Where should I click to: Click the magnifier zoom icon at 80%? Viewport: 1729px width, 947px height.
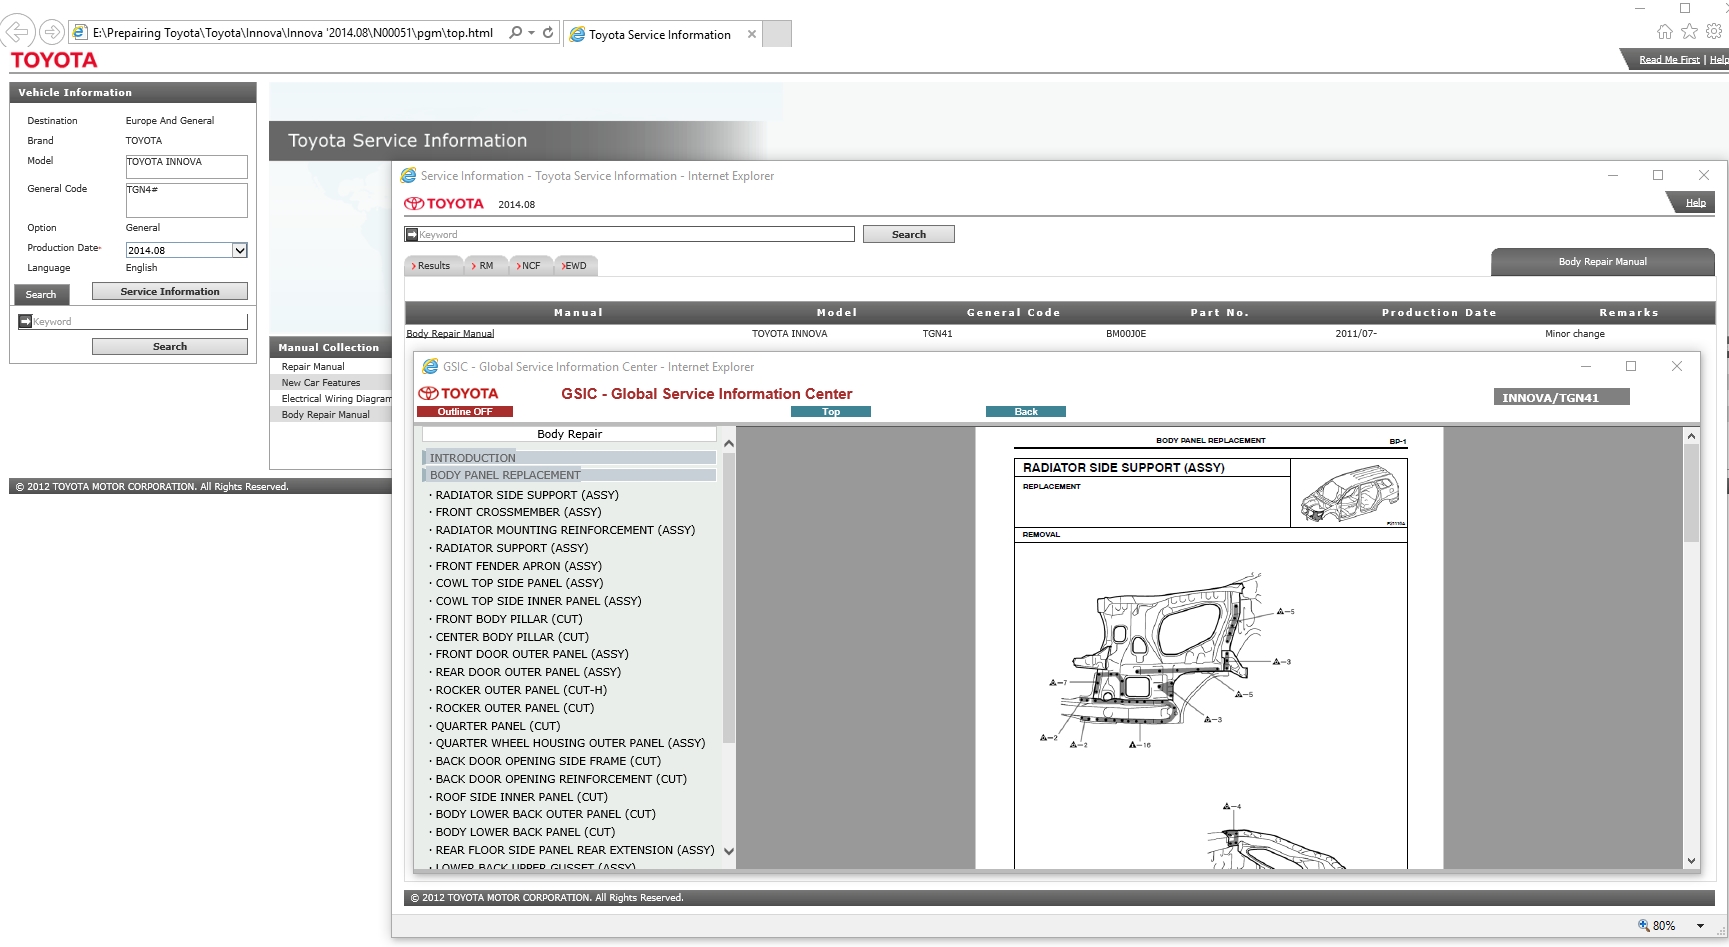(1643, 925)
